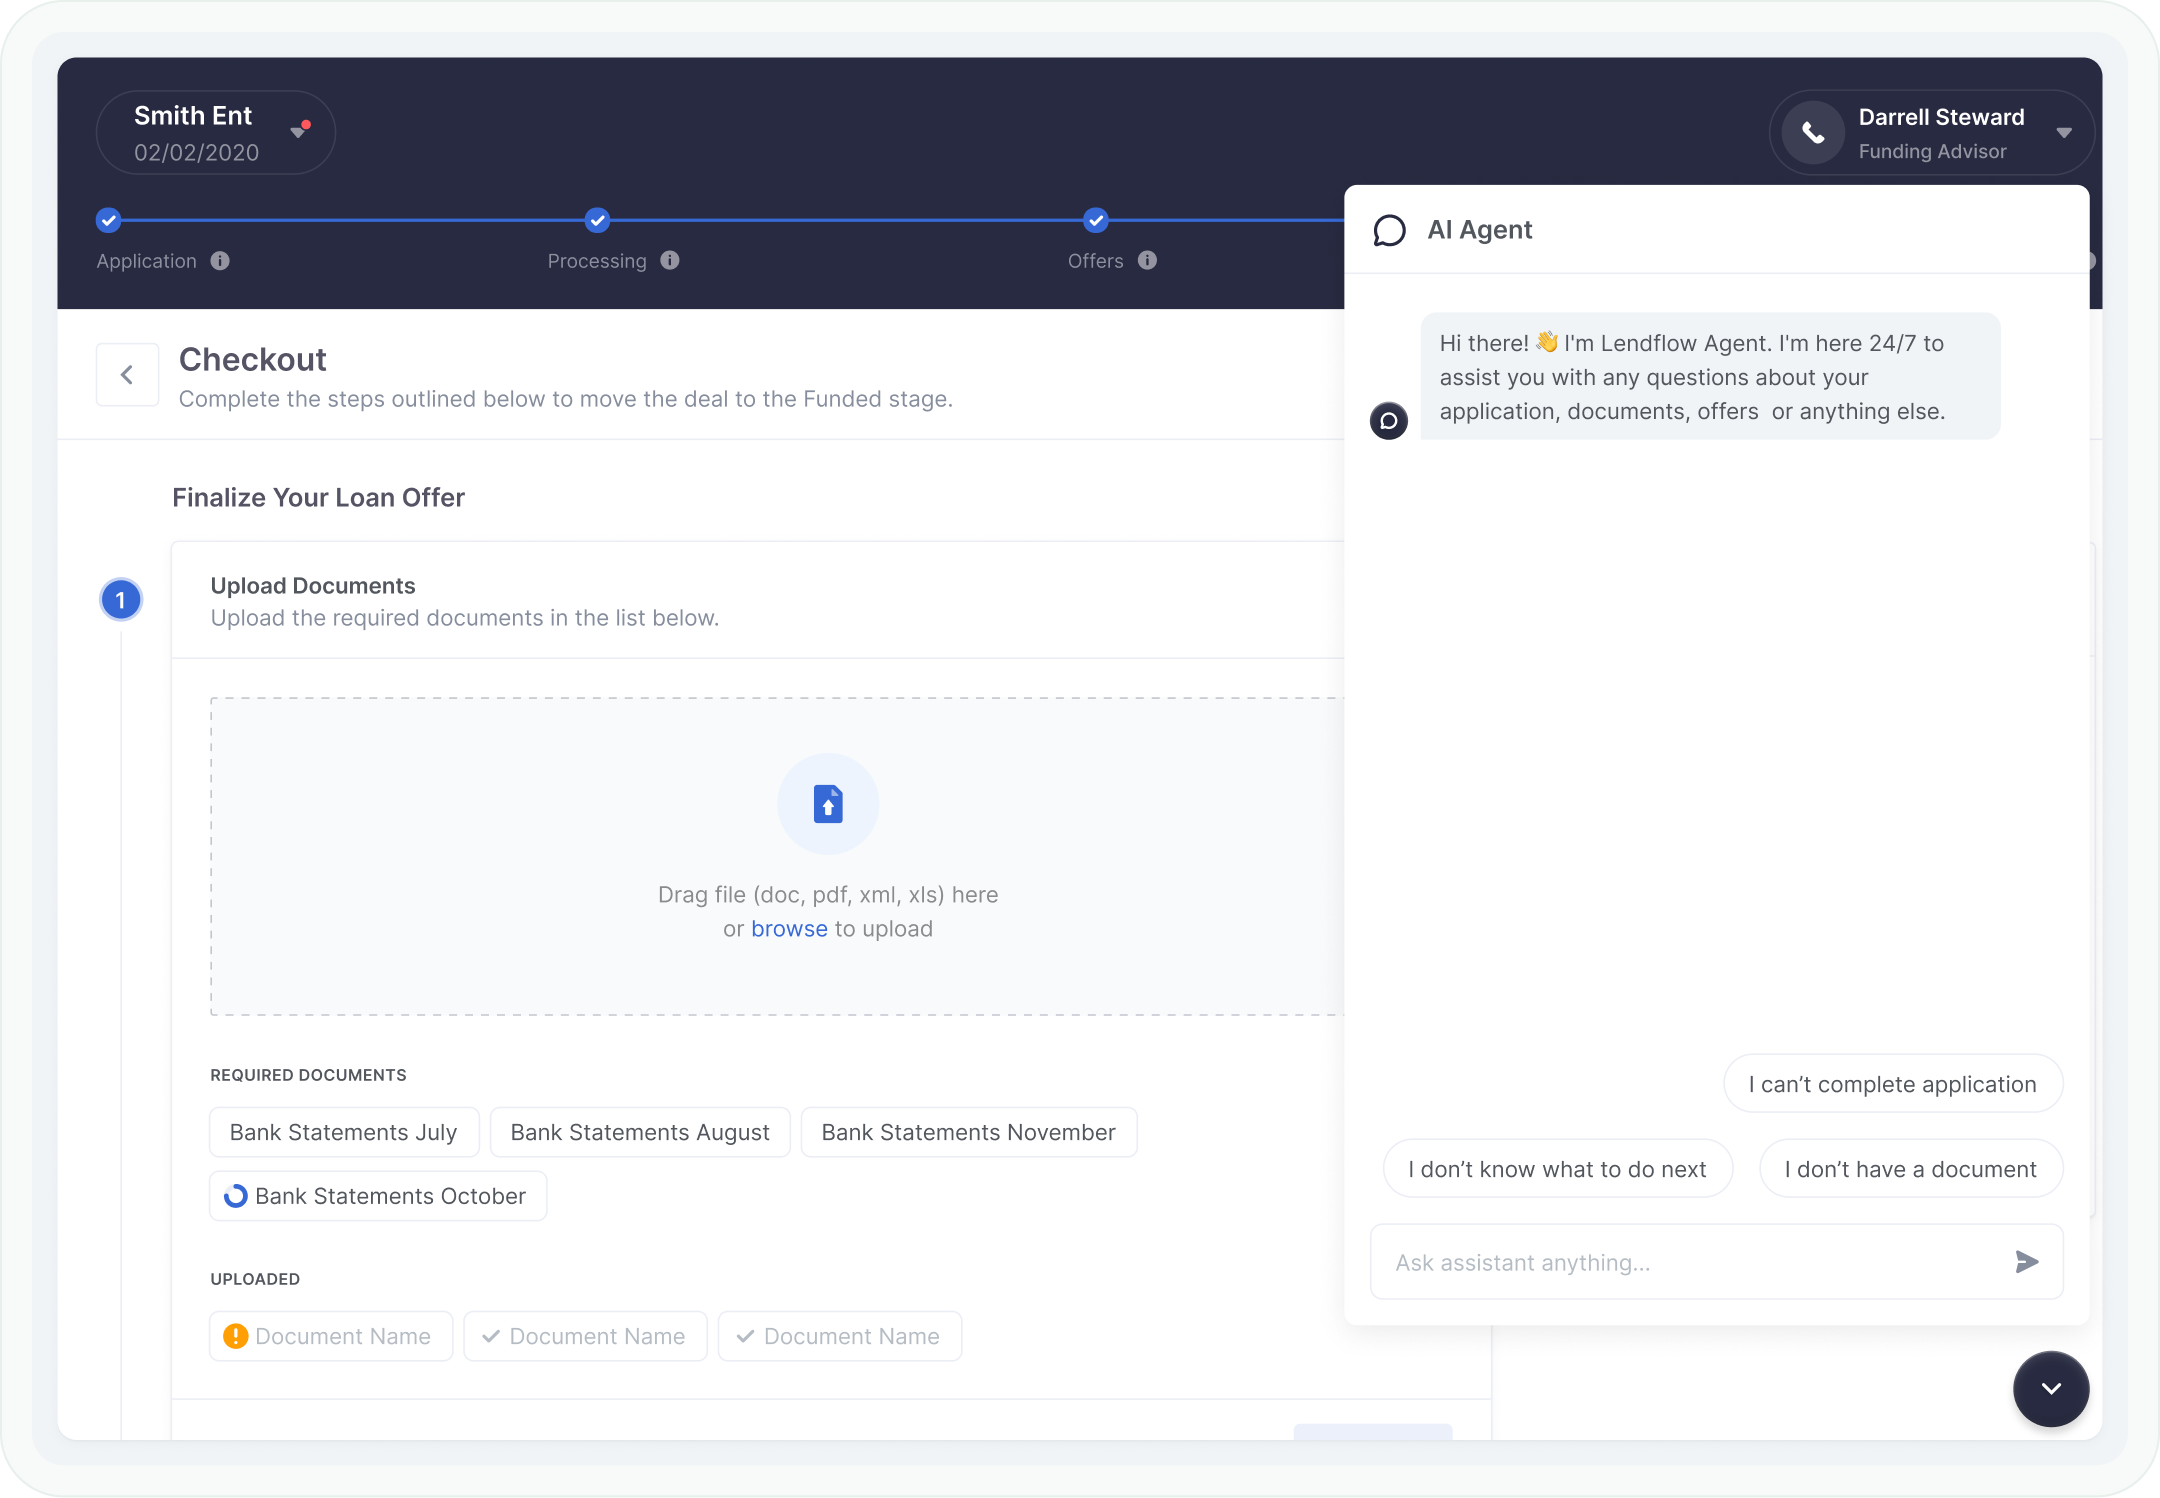Go back with the left chevron button
The image size is (2160, 1498).
127,375
